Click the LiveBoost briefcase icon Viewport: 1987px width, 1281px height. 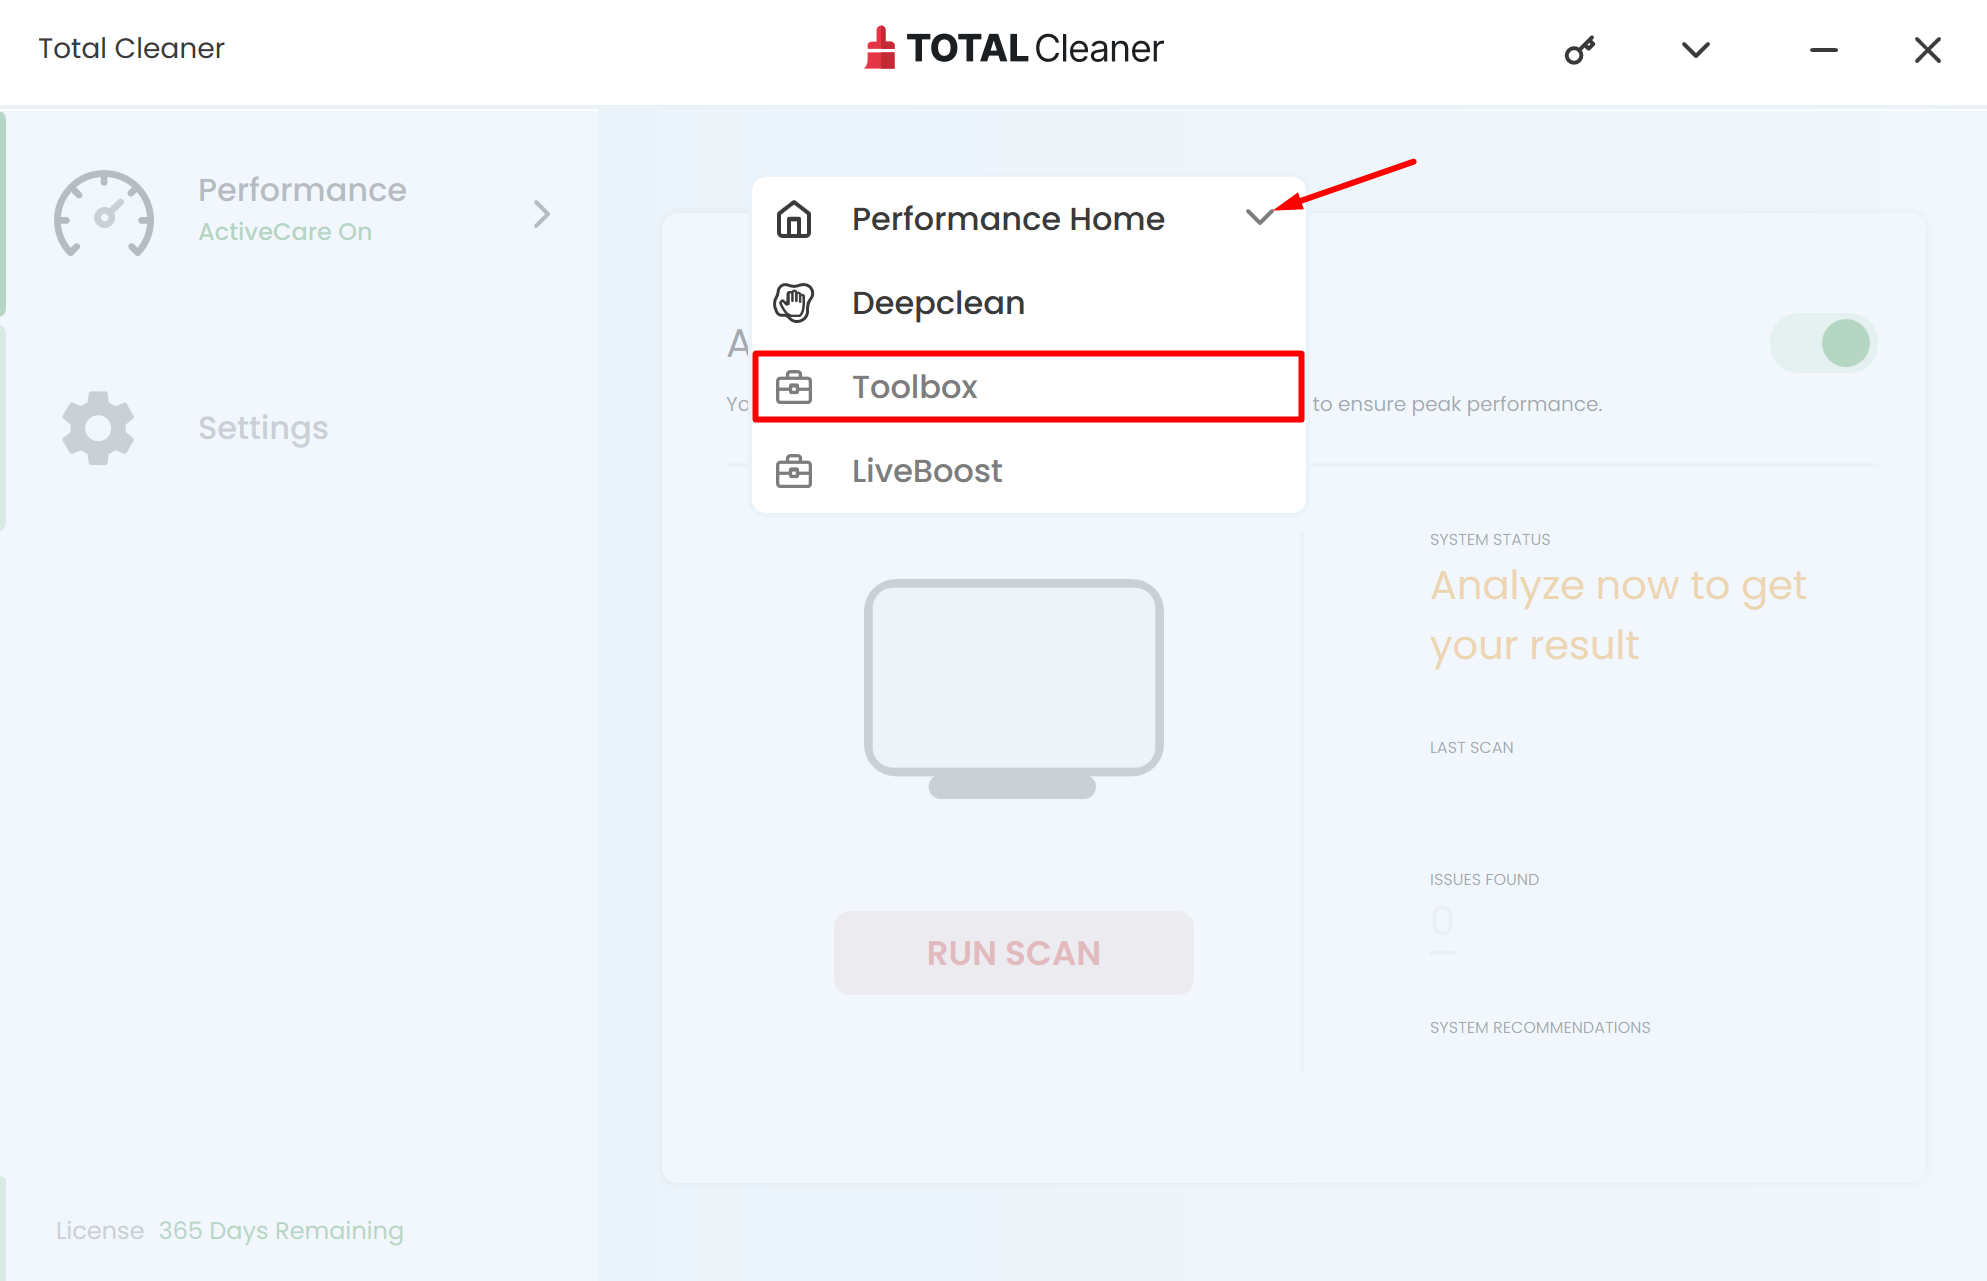click(x=794, y=471)
